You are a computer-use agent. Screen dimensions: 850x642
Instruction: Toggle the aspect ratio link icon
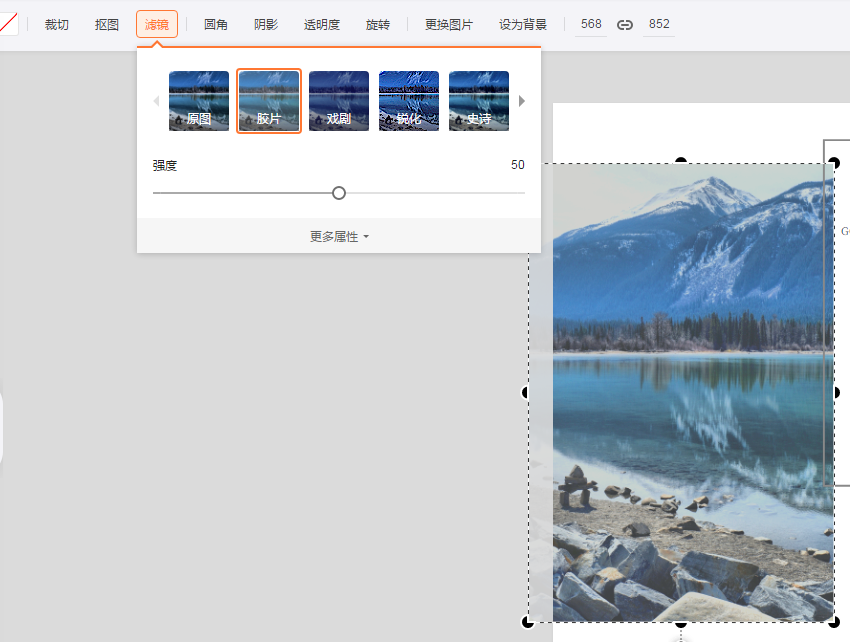[x=625, y=25]
